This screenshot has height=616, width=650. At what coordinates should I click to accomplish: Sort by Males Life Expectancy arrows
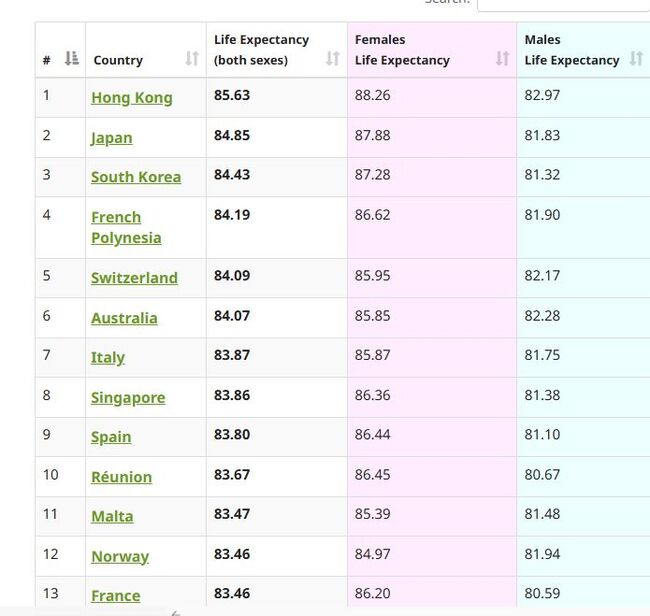(636, 59)
